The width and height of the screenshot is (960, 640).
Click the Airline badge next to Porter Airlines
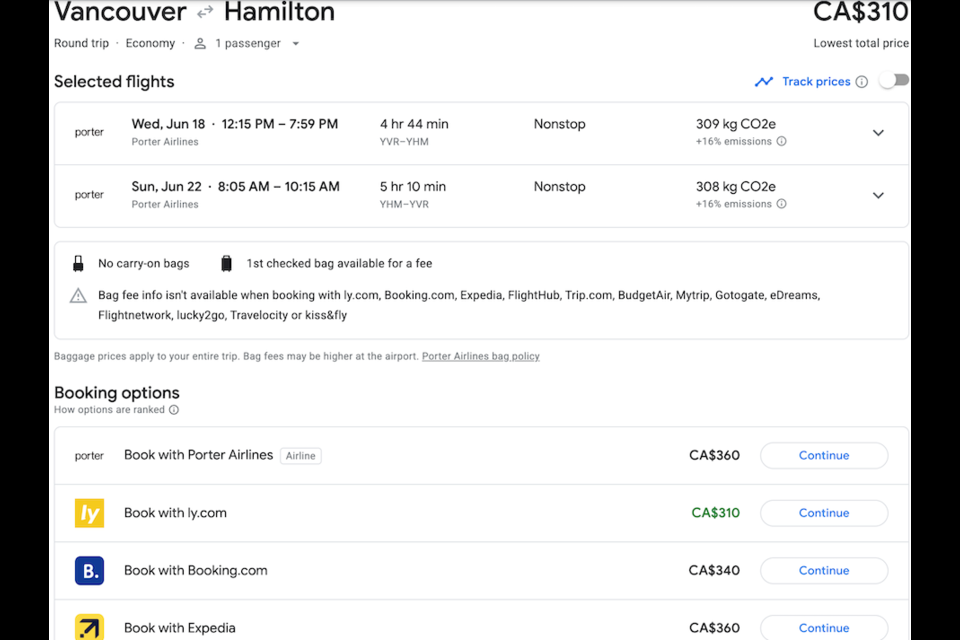click(x=301, y=456)
